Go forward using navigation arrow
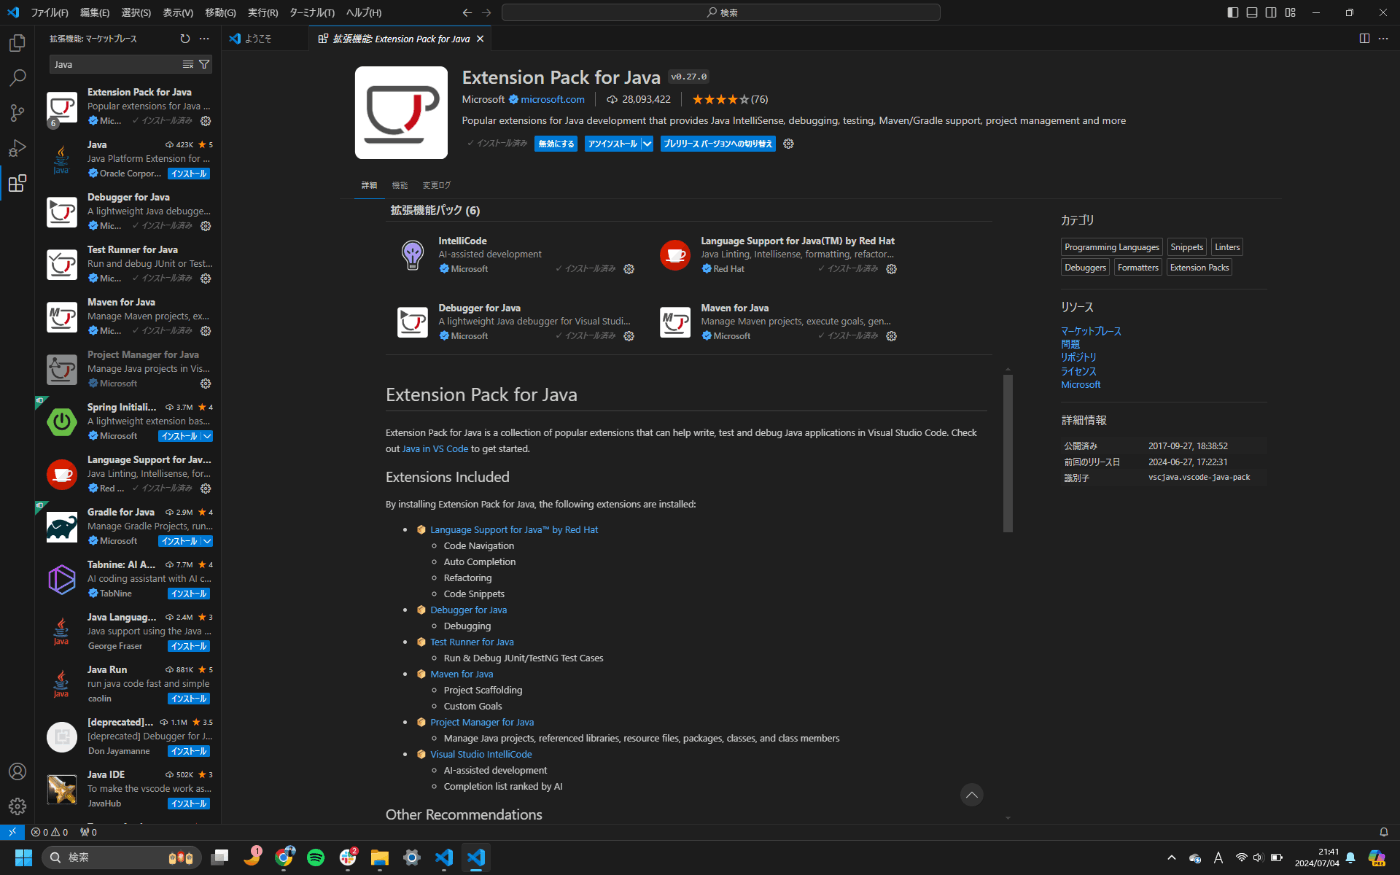 point(487,12)
